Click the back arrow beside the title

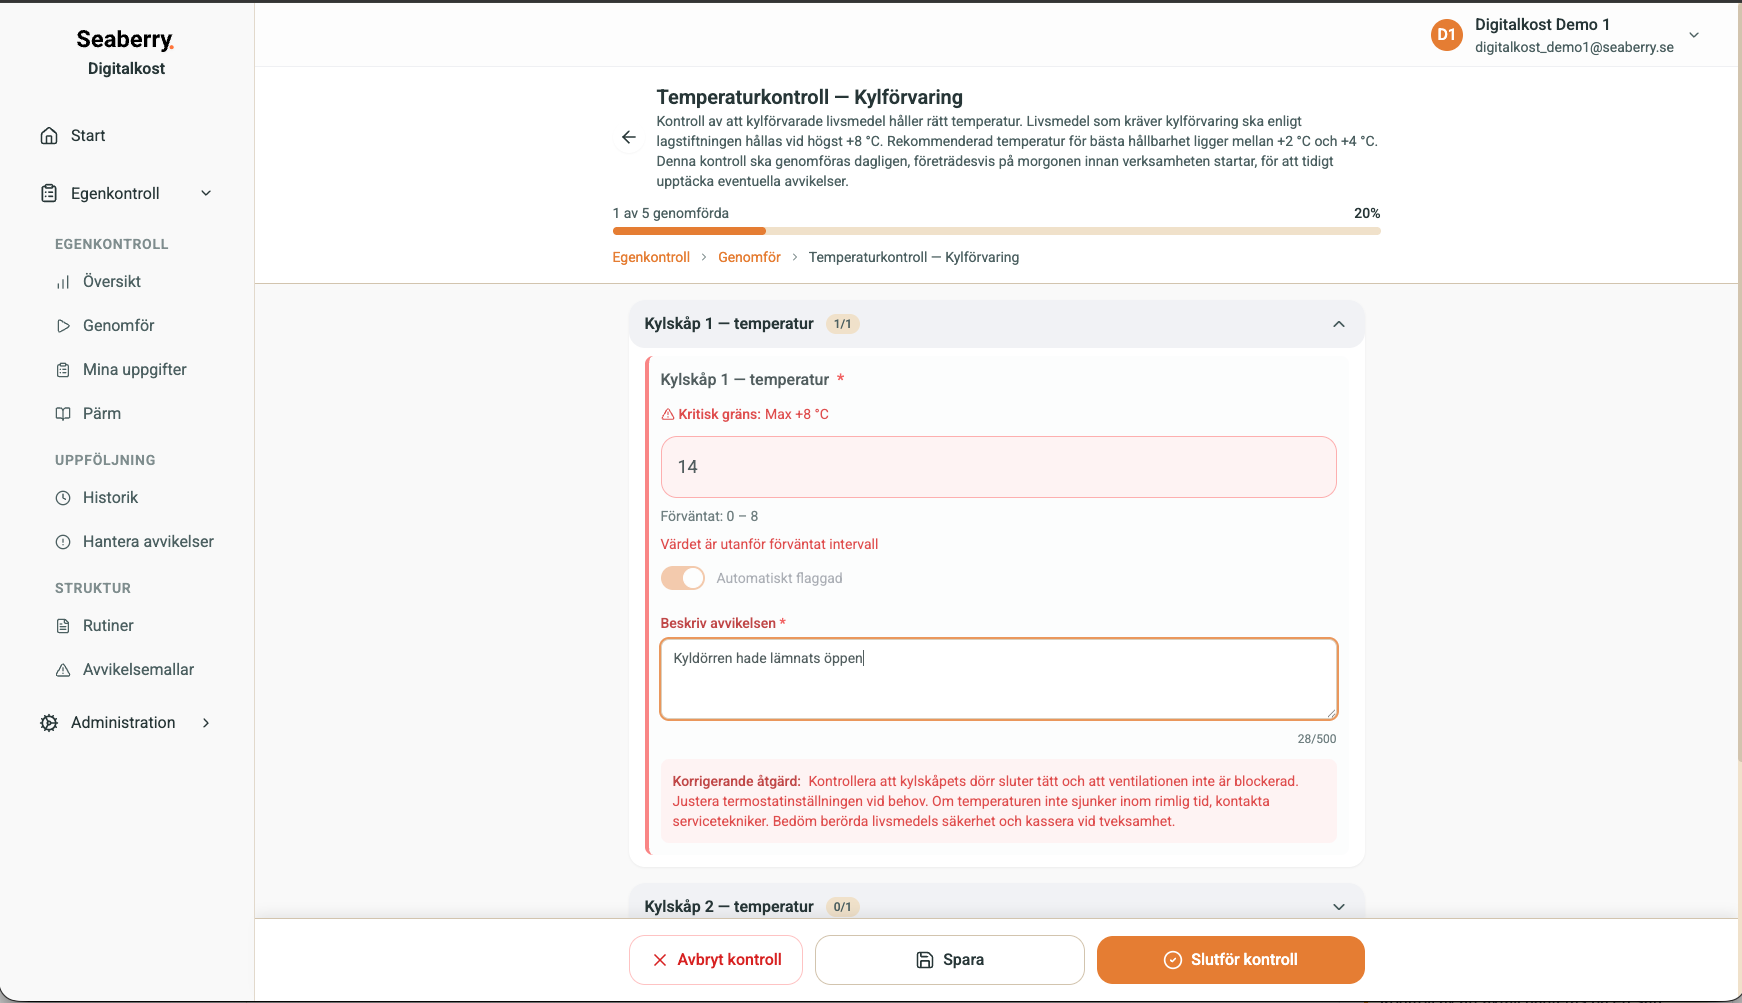point(629,137)
